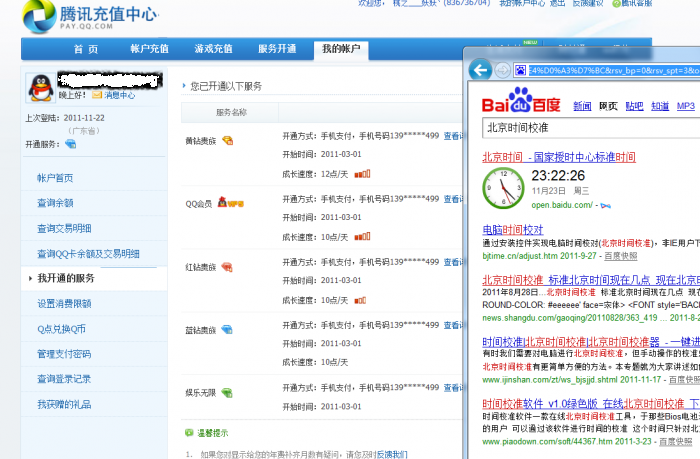
Task: Click the 您已开通以下服务 heading arrow
Action: [x=184, y=86]
